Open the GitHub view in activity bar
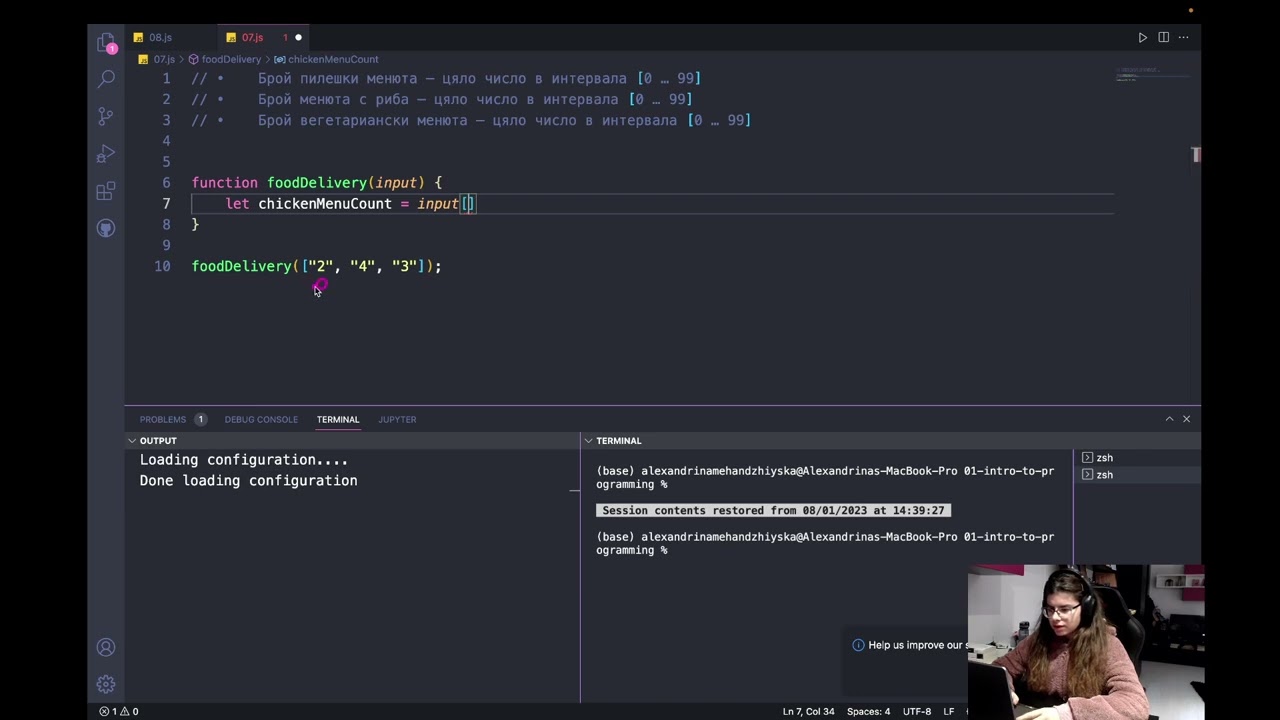 (x=106, y=228)
